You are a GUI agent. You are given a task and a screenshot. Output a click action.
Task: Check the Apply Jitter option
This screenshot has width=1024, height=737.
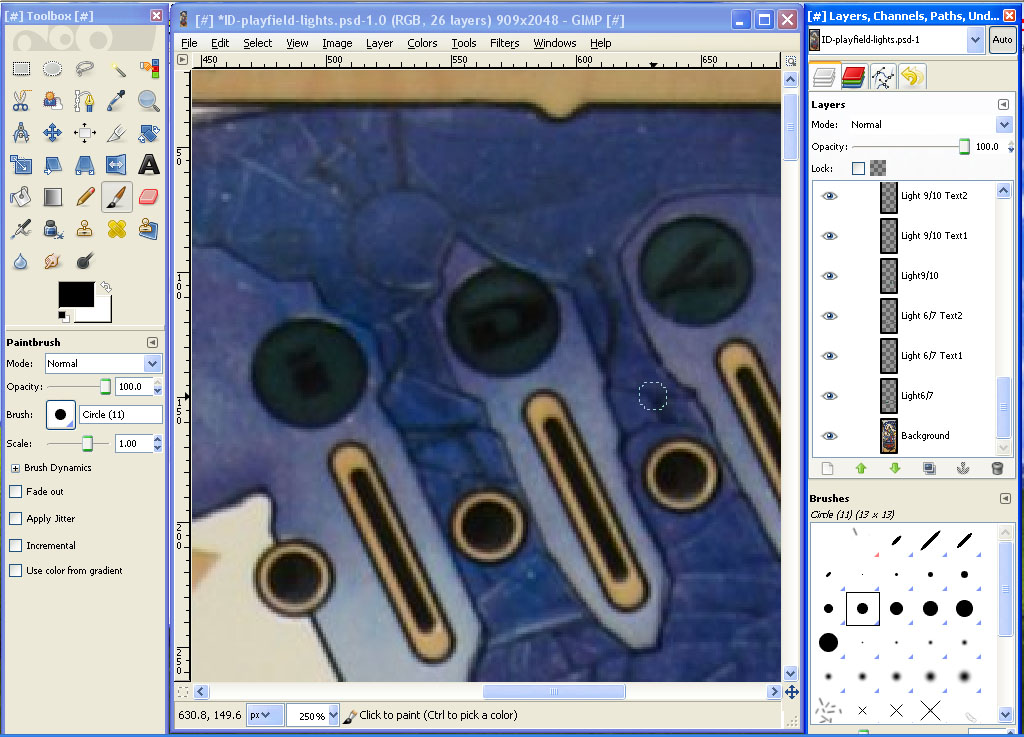(x=16, y=519)
